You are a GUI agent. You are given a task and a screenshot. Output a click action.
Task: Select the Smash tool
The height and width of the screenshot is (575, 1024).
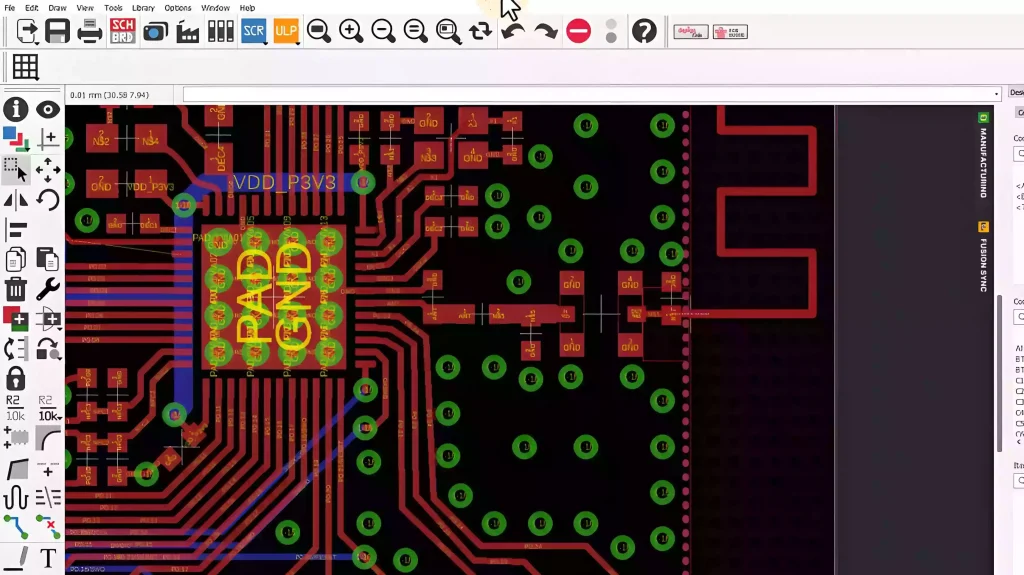(16, 438)
